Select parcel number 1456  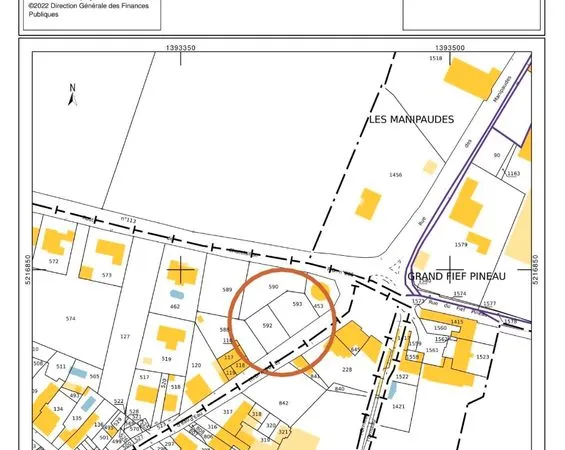[395, 175]
